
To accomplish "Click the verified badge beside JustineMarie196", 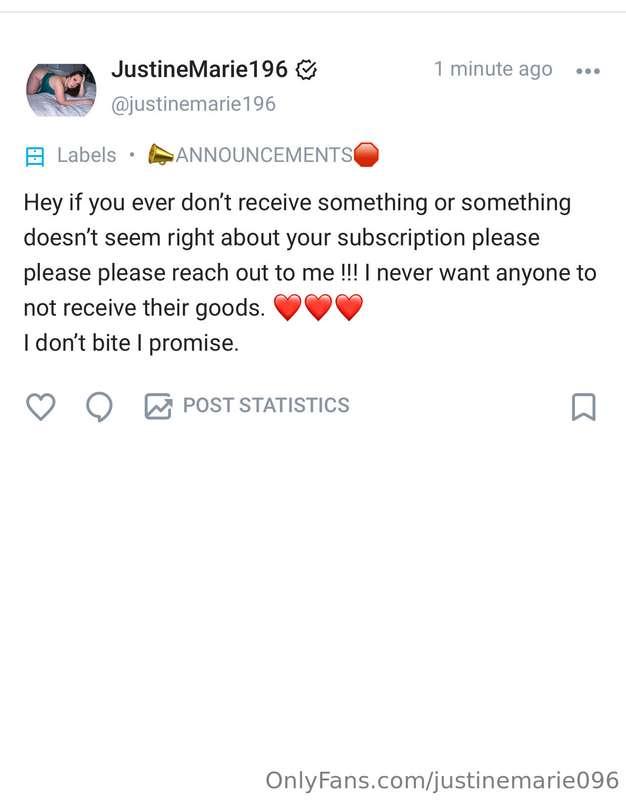I will click(x=307, y=70).
